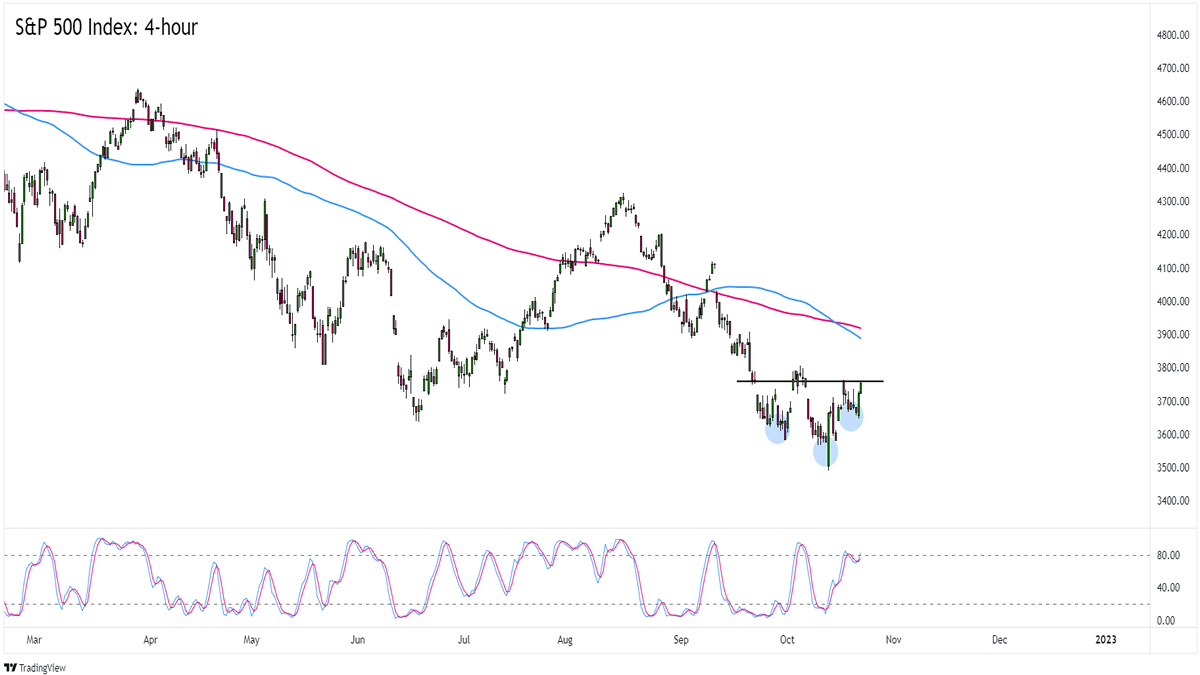Viewport: 1200px width, 675px height.
Task: Click the Jul date label
Action: [463, 639]
